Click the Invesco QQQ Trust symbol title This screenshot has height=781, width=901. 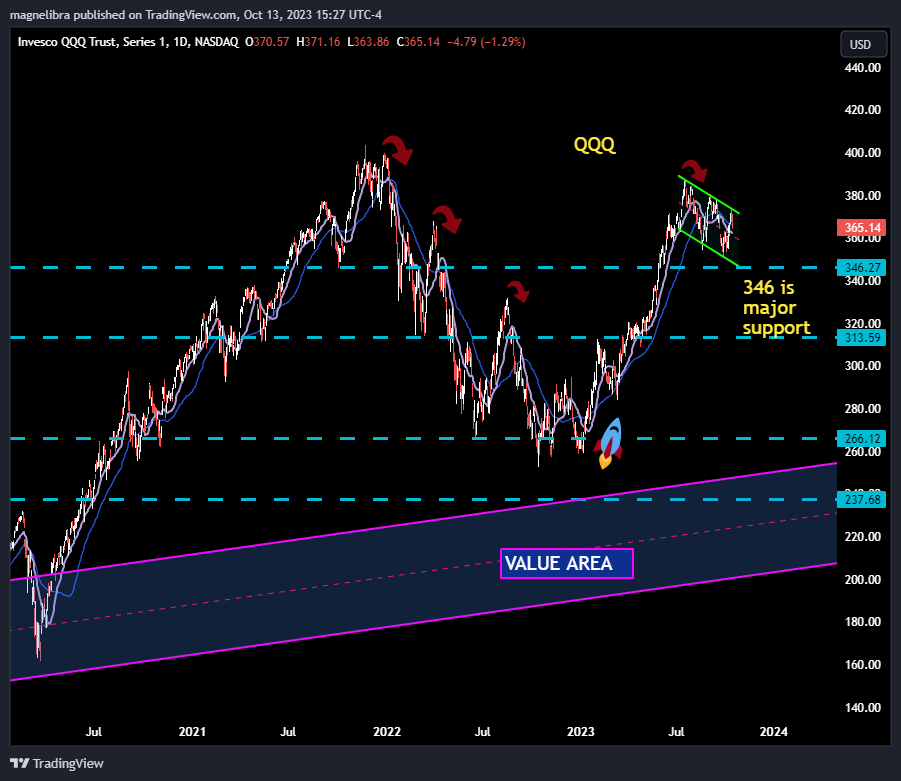click(x=128, y=42)
